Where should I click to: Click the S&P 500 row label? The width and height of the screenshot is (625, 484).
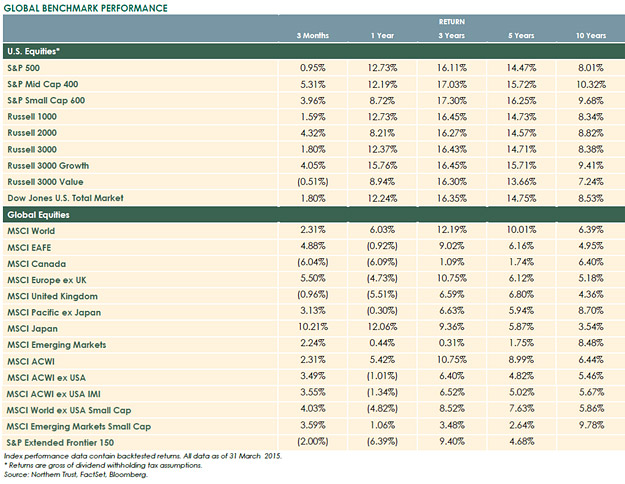[24, 68]
